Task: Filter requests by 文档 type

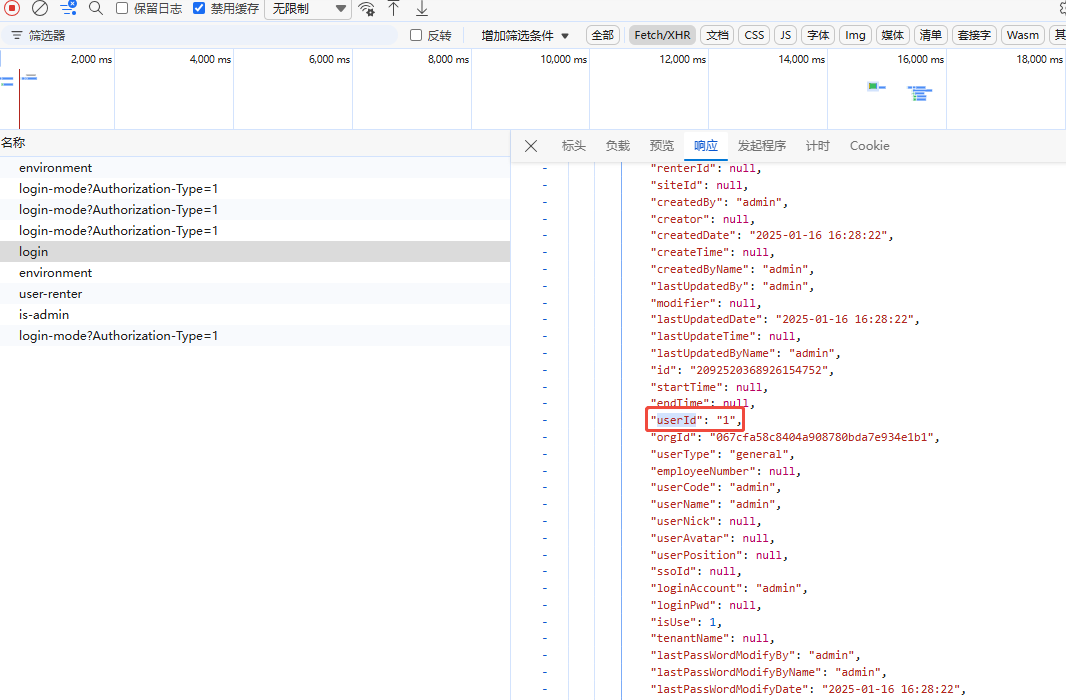Action: 717,35
